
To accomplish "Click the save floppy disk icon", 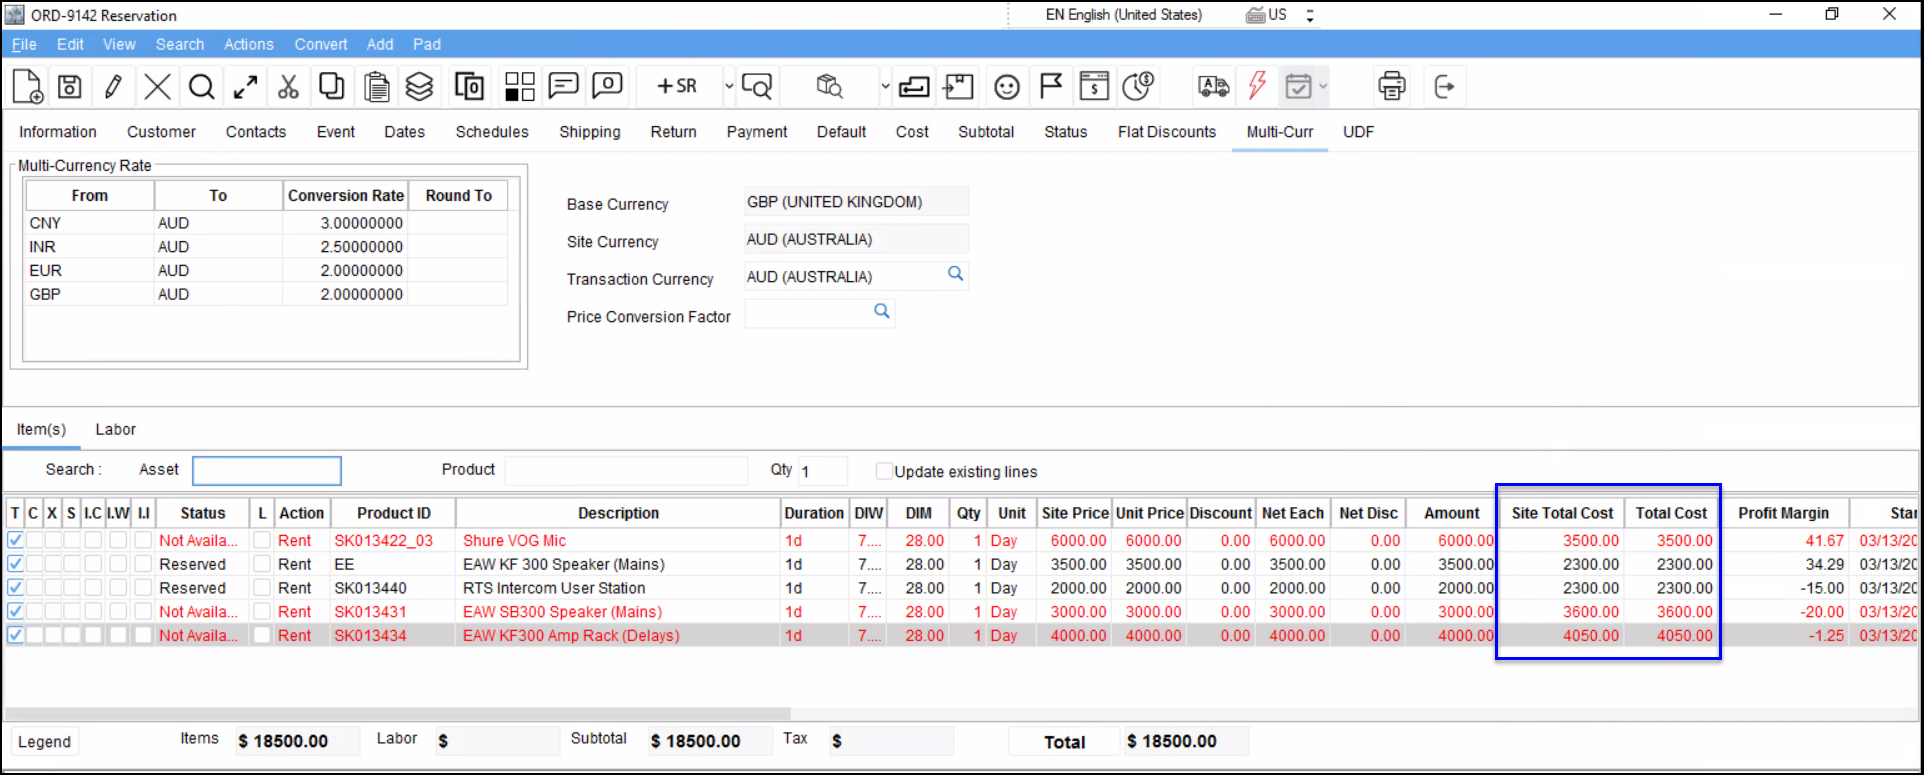I will tap(69, 87).
